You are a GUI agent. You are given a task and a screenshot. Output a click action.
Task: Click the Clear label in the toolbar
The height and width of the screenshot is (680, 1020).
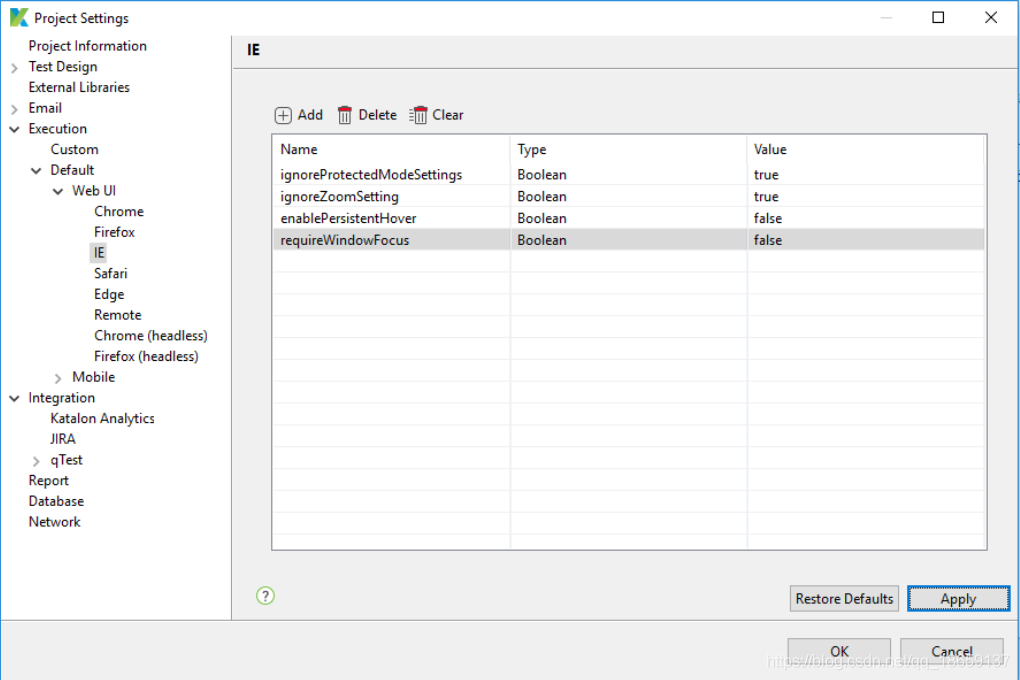click(x=448, y=115)
